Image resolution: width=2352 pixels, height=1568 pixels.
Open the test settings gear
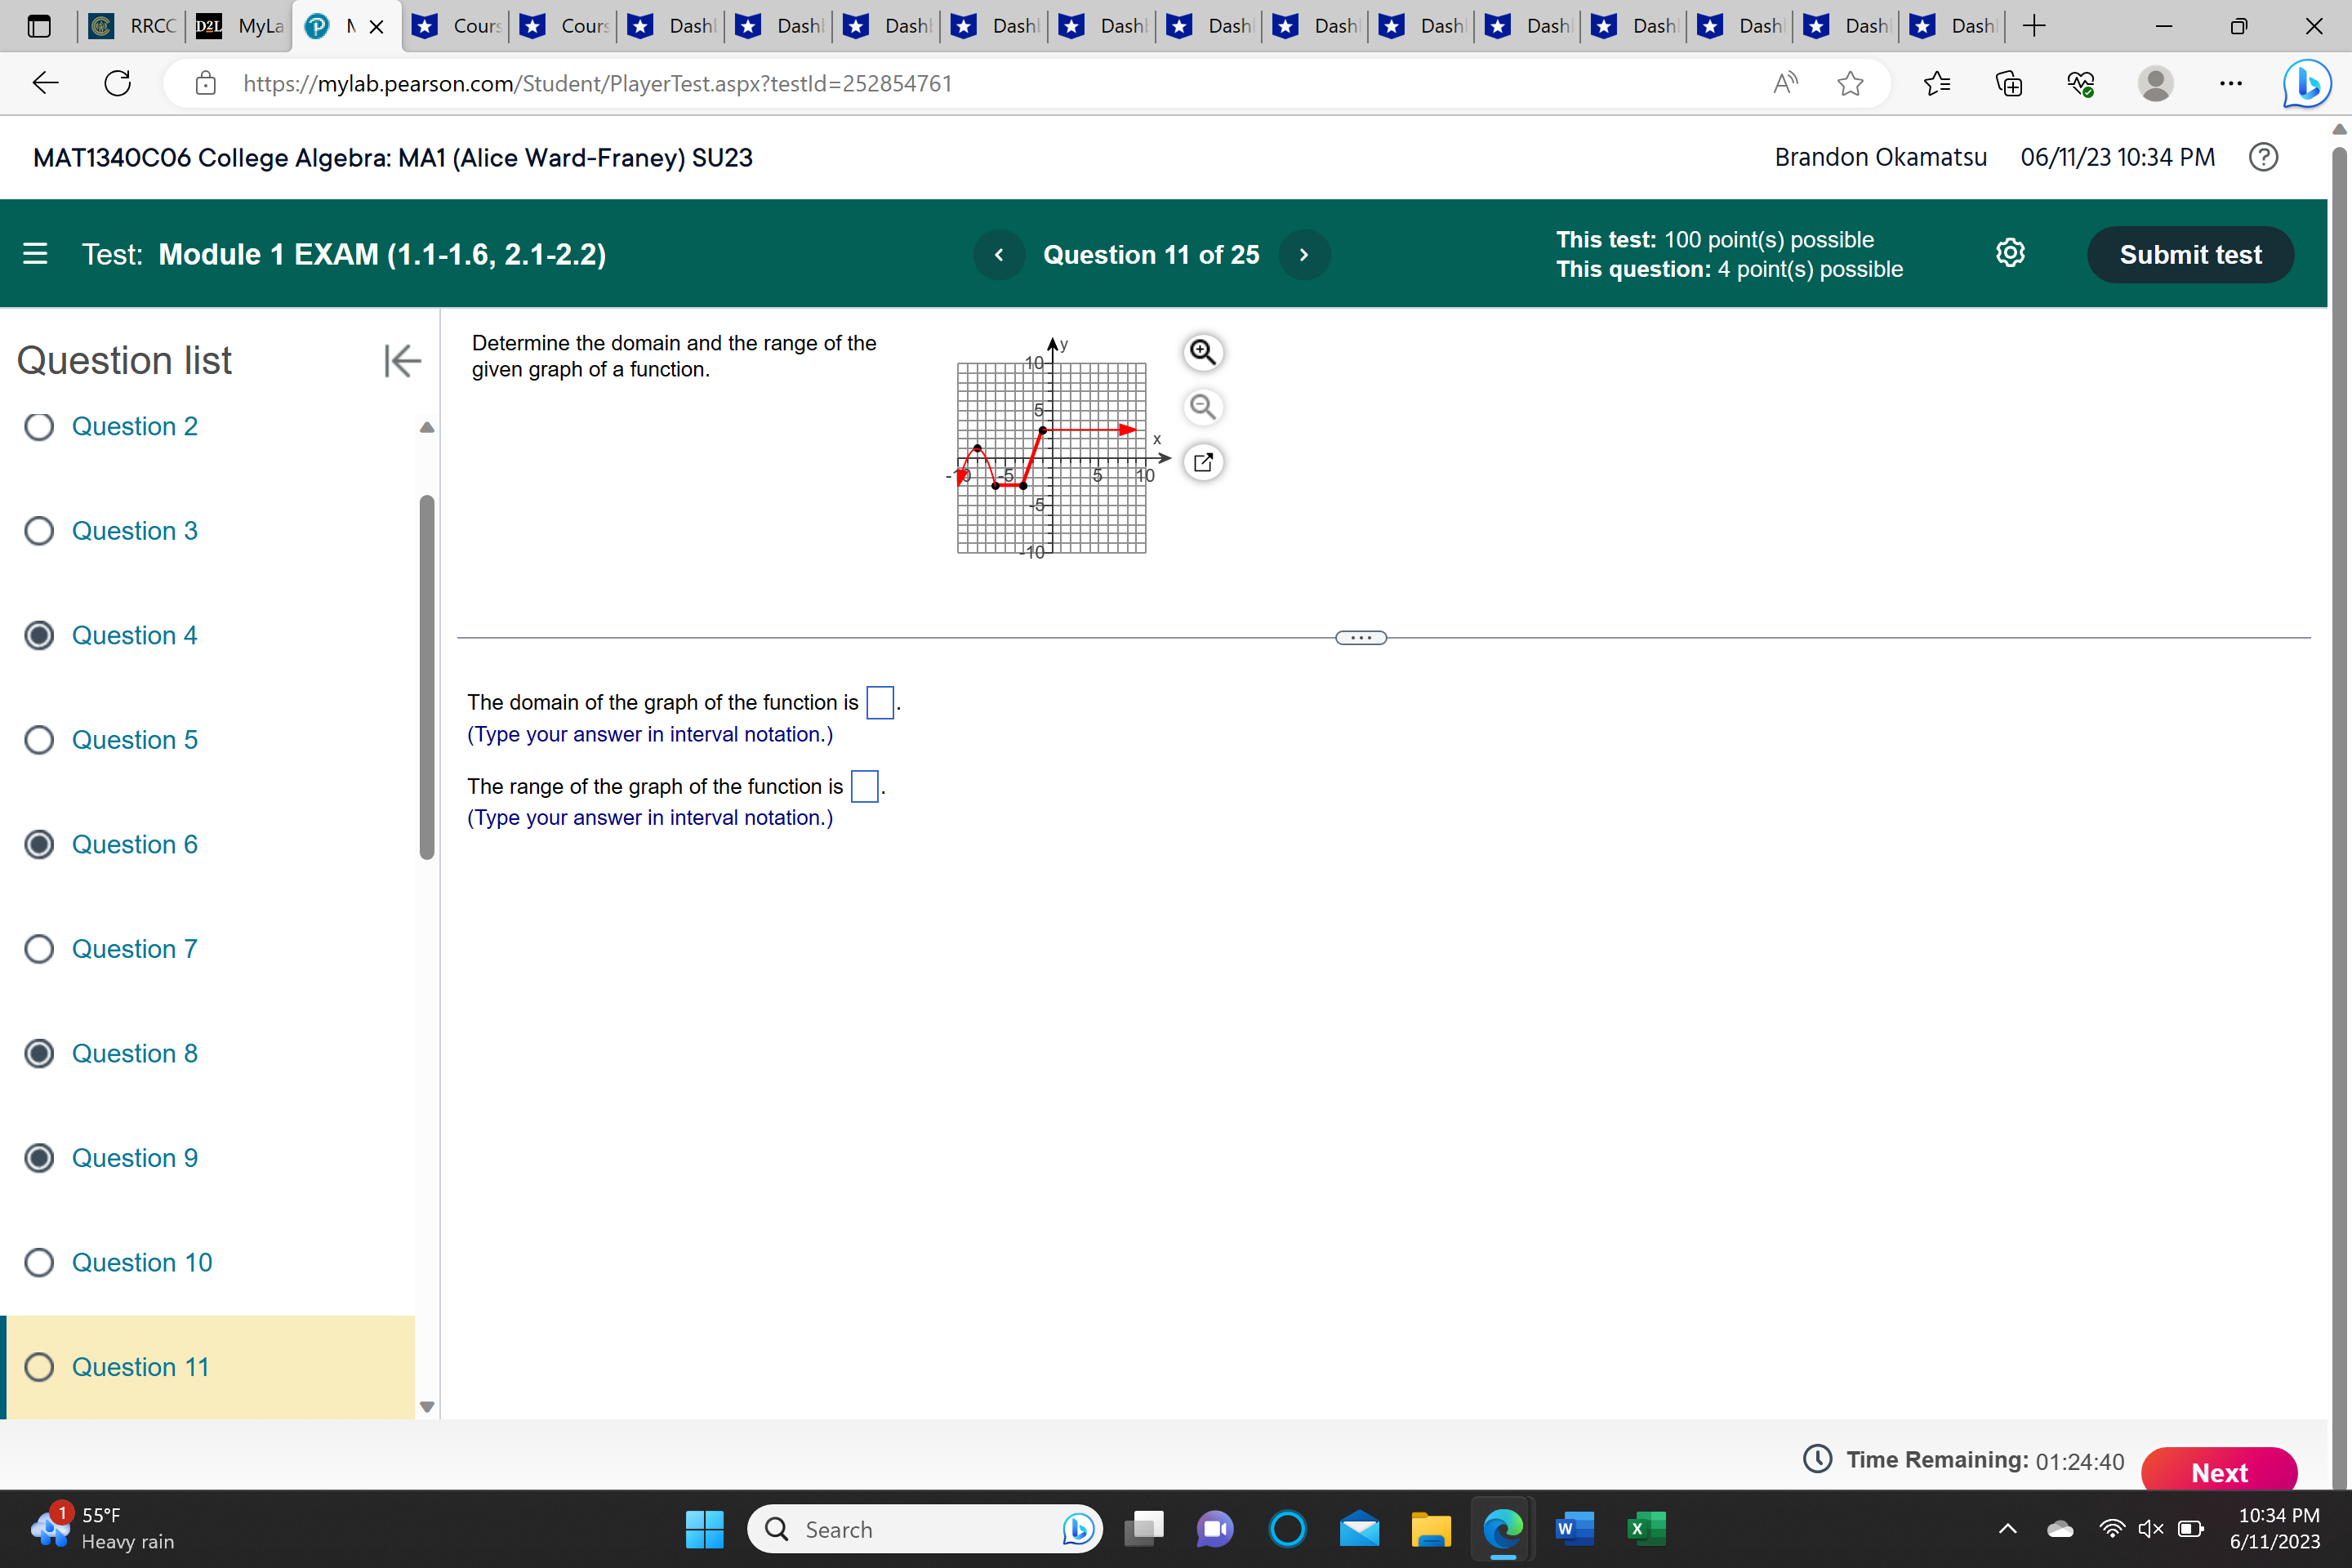click(2011, 253)
